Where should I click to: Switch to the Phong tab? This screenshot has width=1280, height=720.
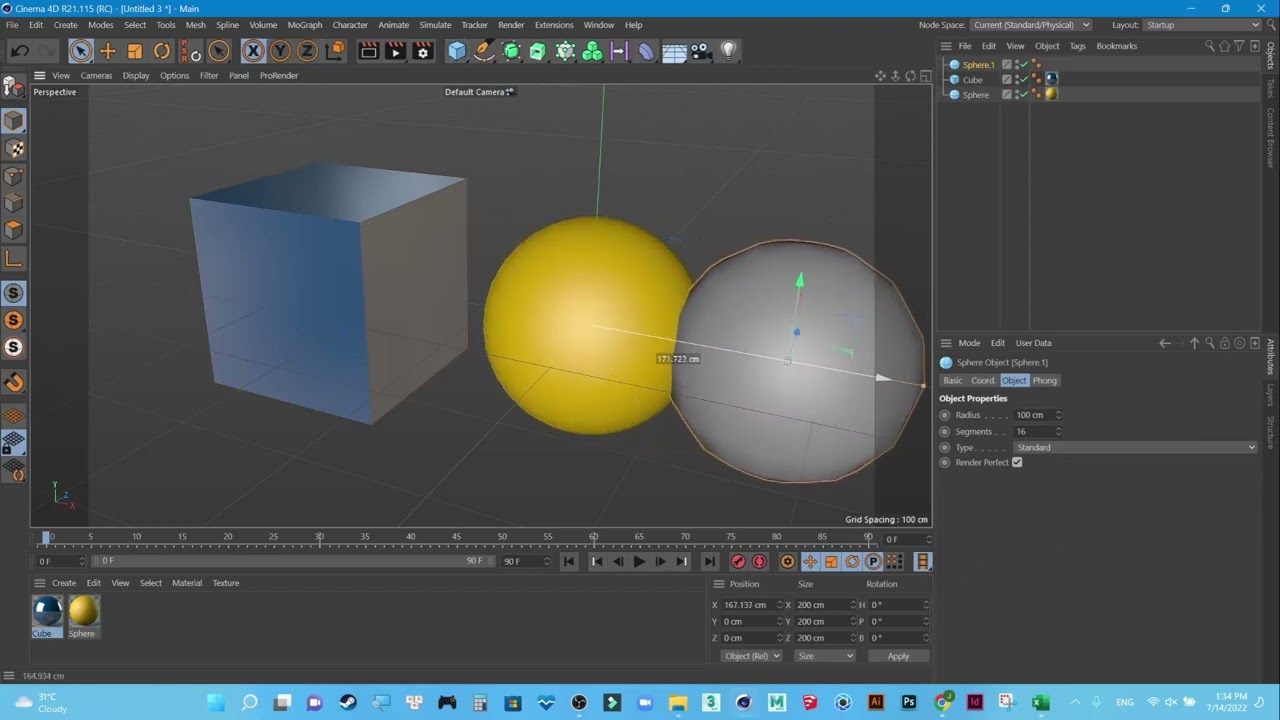(x=1045, y=381)
